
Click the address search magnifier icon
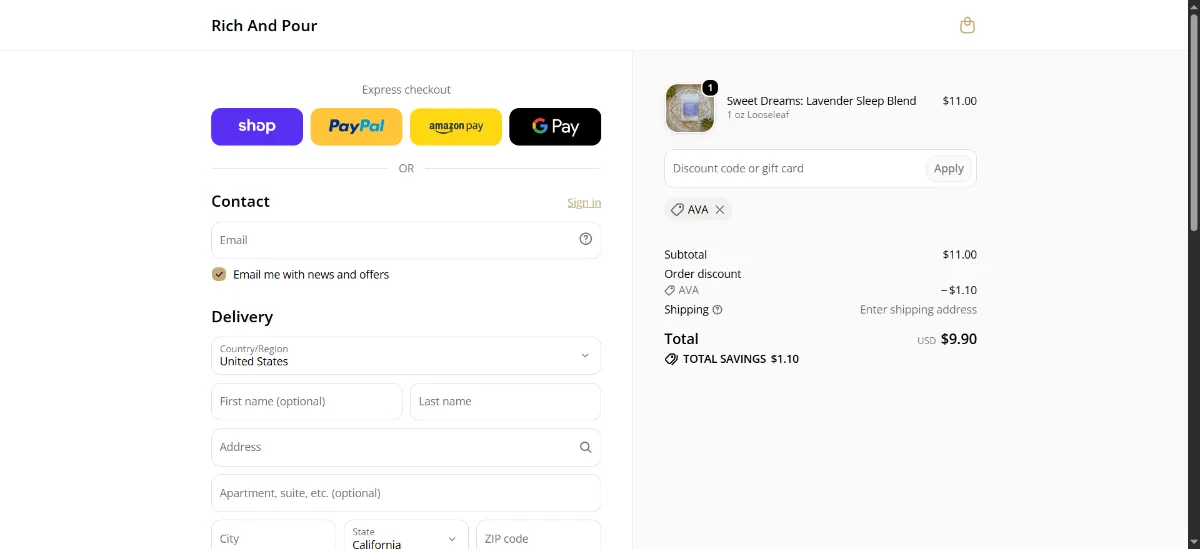[x=586, y=447]
